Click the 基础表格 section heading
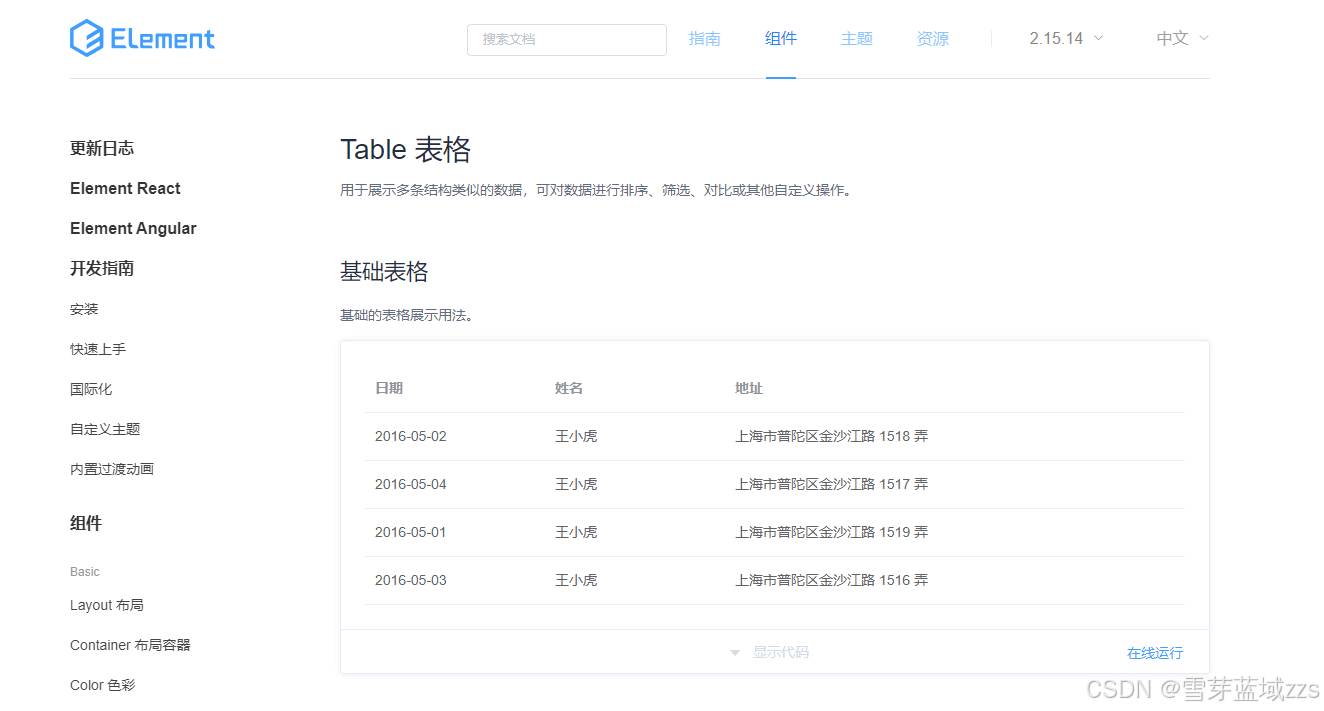This screenshot has width=1324, height=711. coord(384,271)
